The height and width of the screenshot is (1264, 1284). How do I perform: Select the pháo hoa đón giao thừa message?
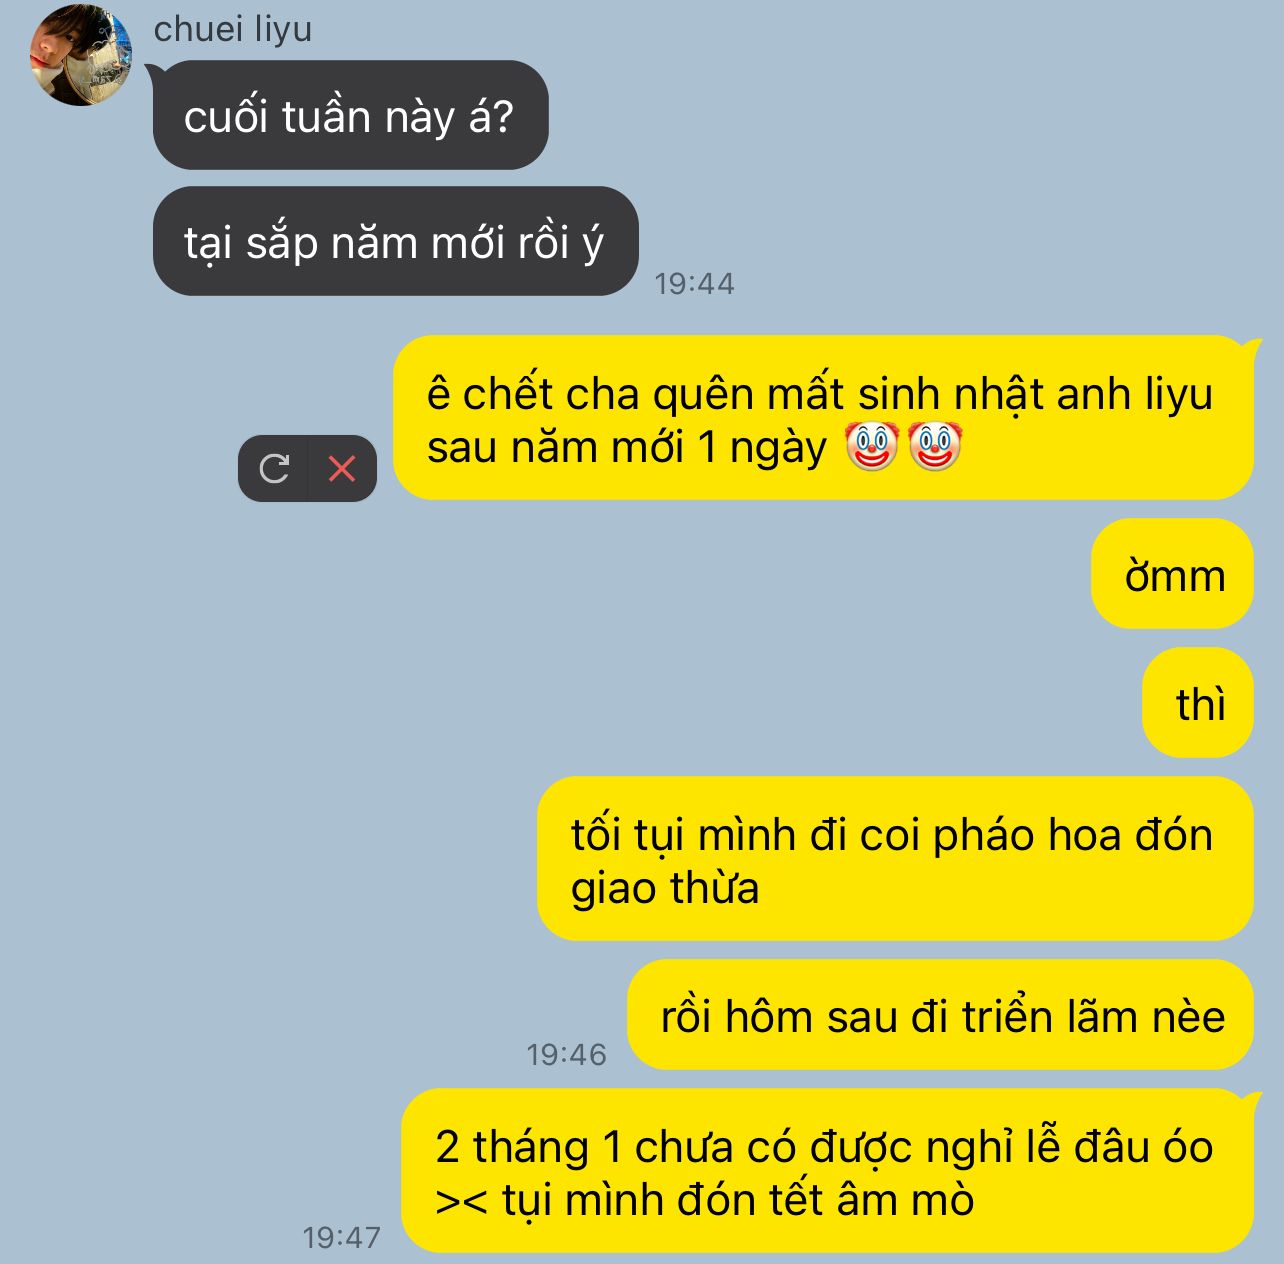(x=895, y=859)
